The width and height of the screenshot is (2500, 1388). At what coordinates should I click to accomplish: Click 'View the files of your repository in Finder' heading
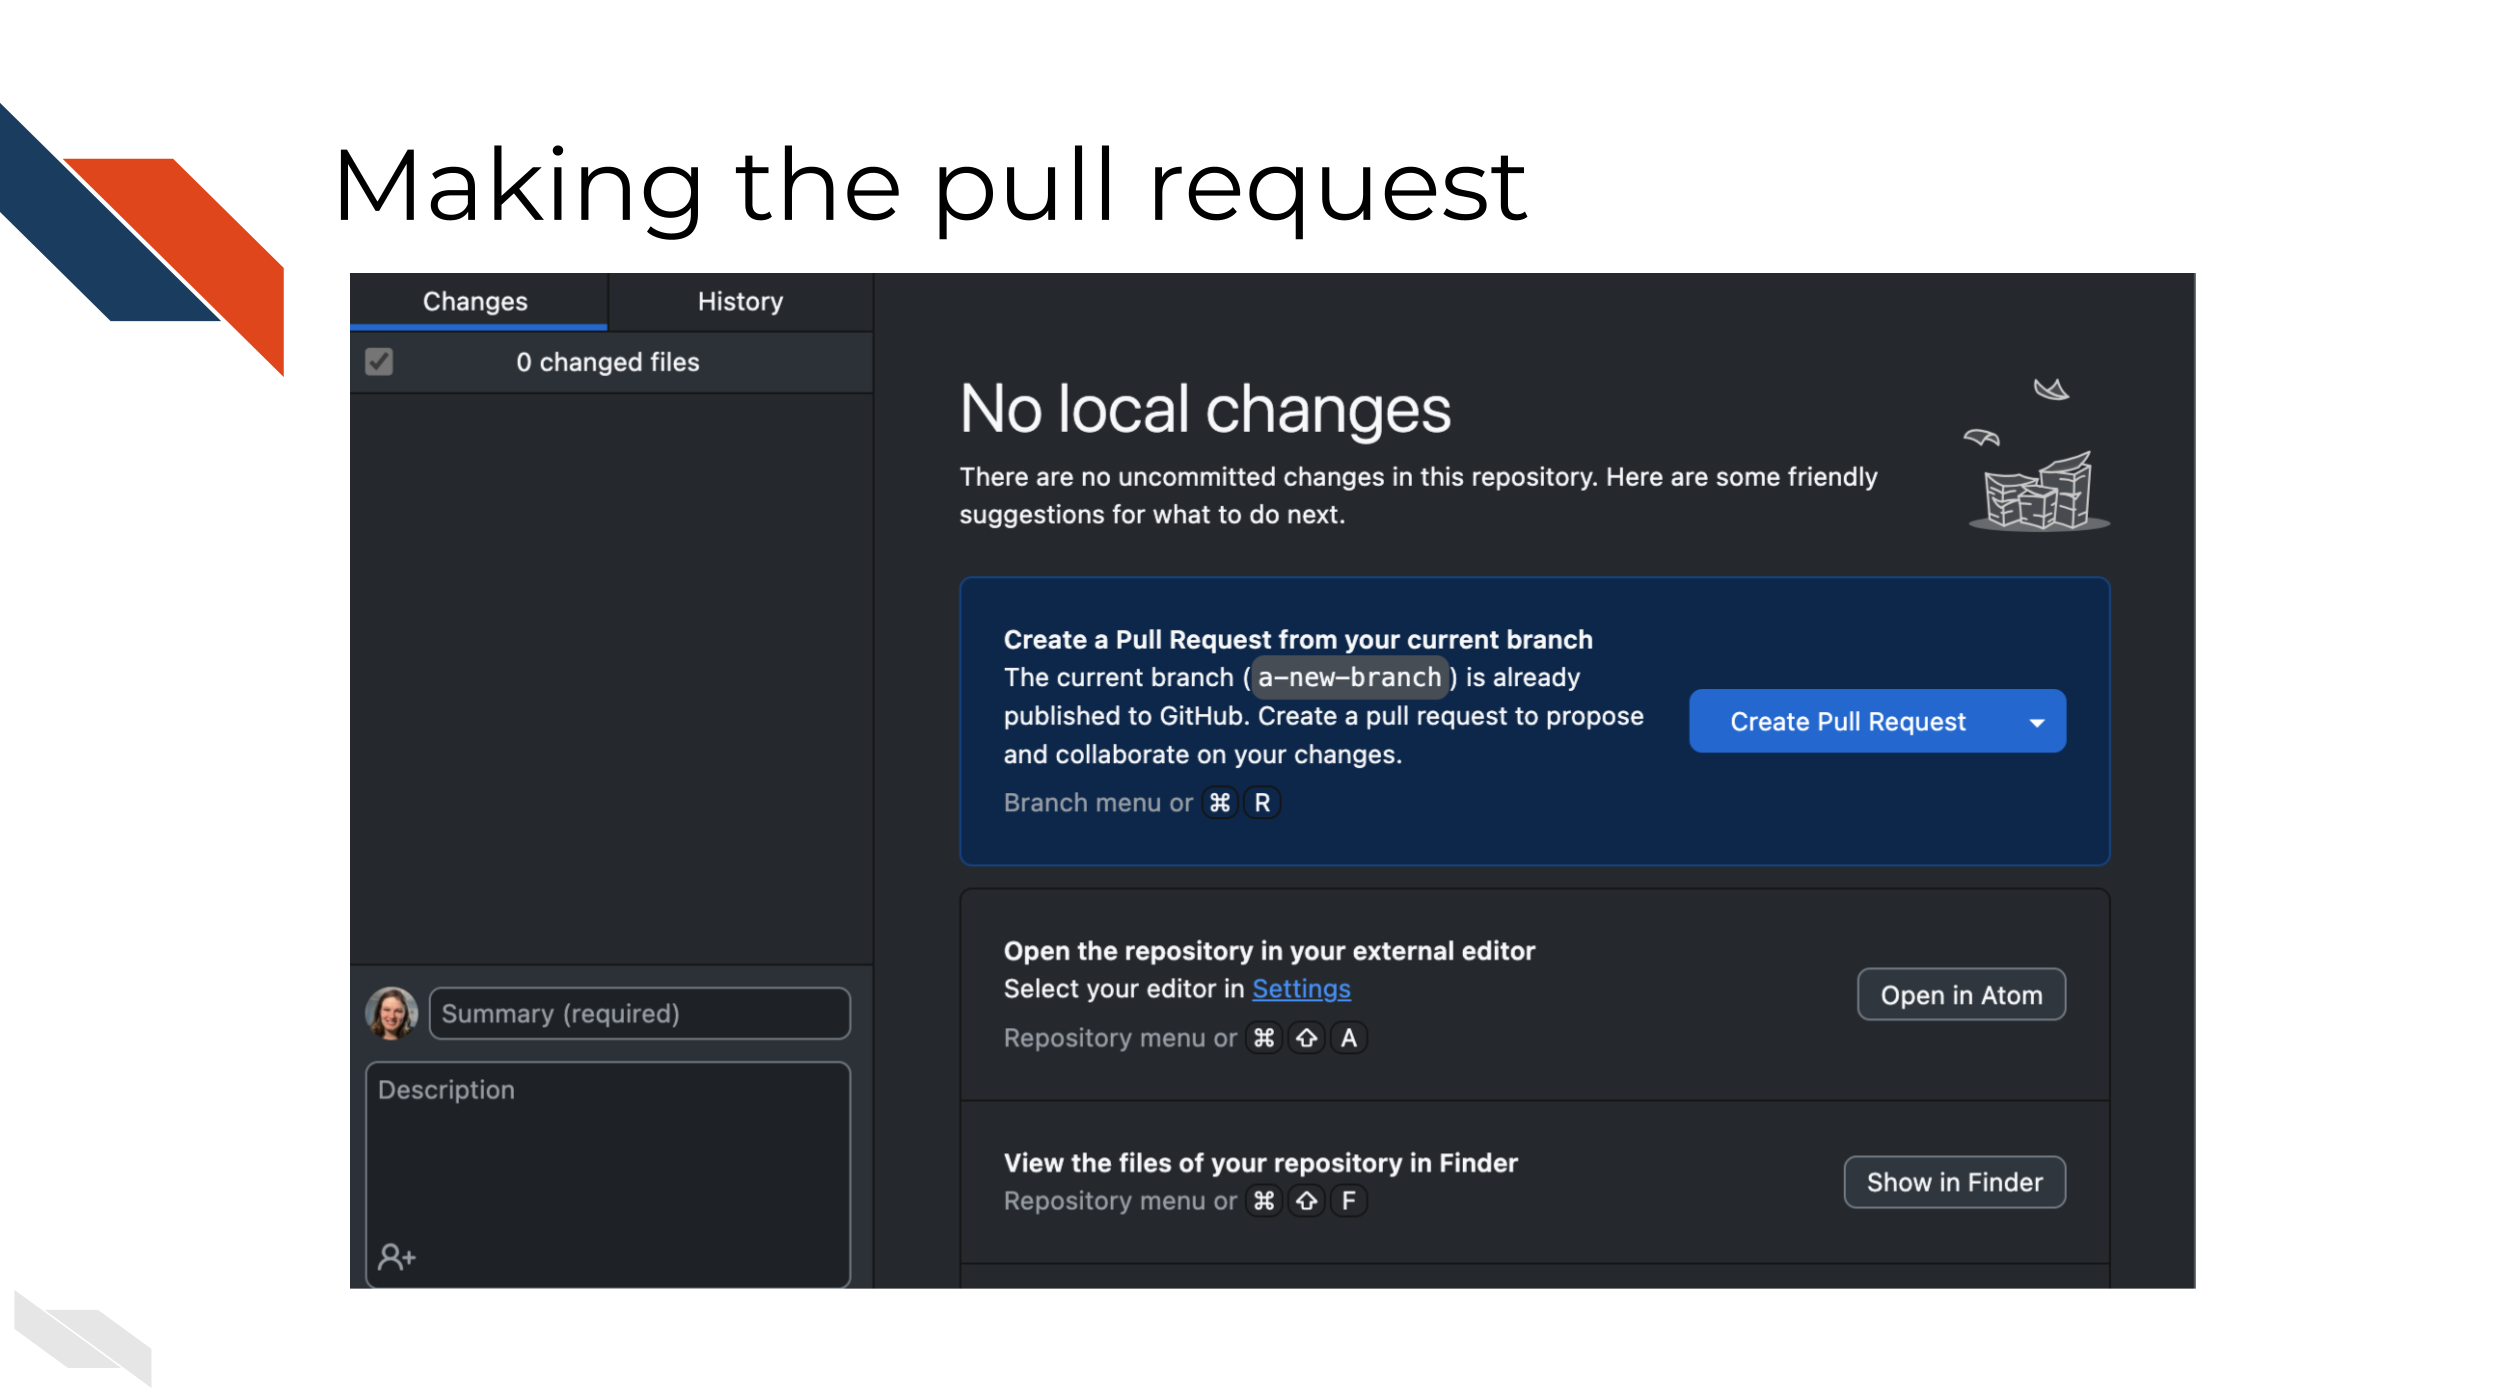click(1260, 1163)
